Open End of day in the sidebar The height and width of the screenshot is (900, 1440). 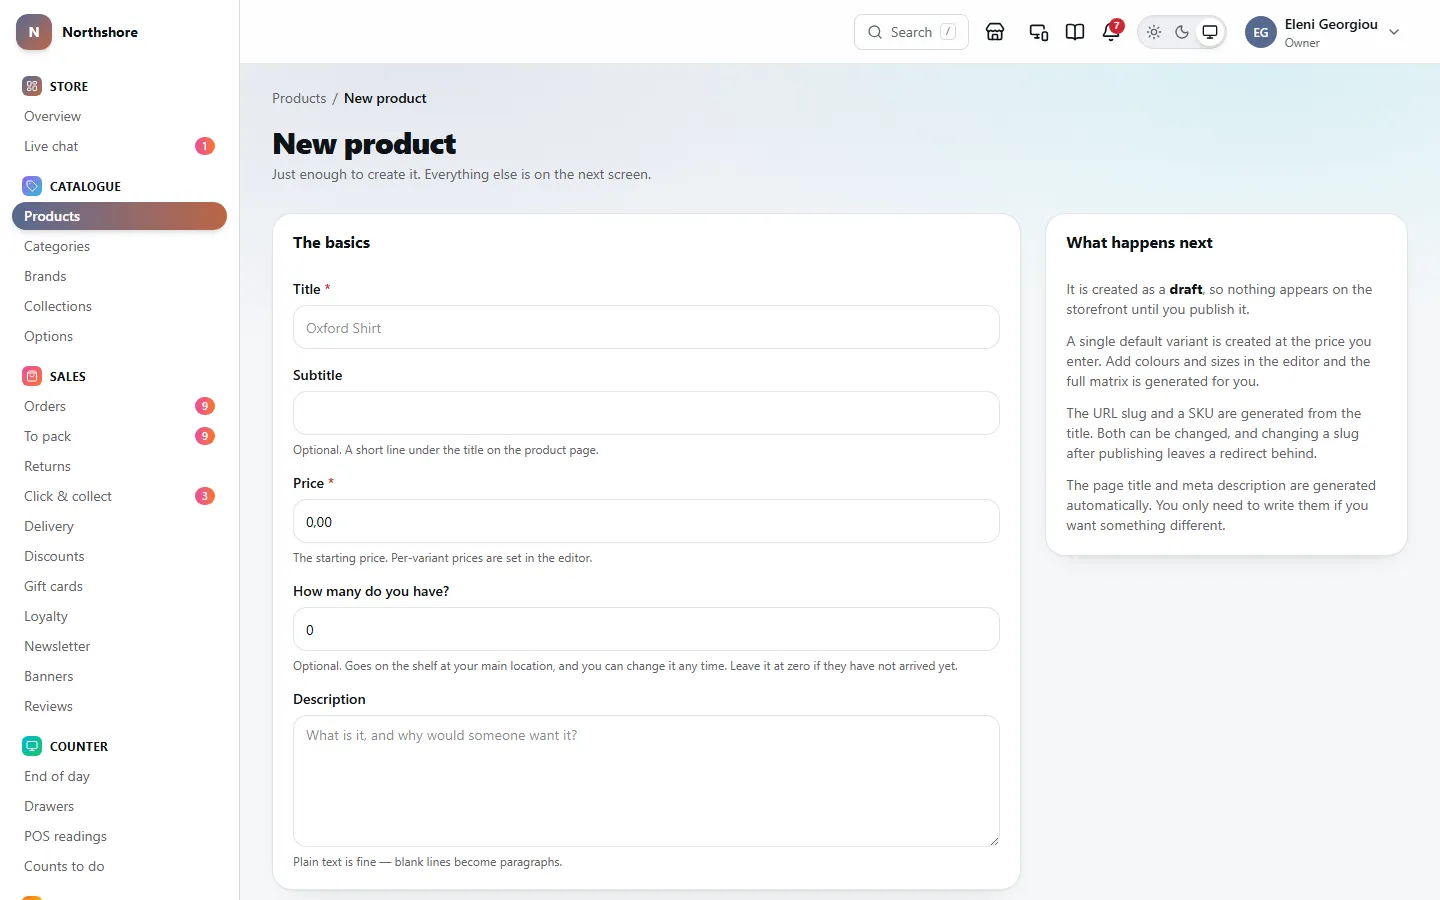(119, 776)
